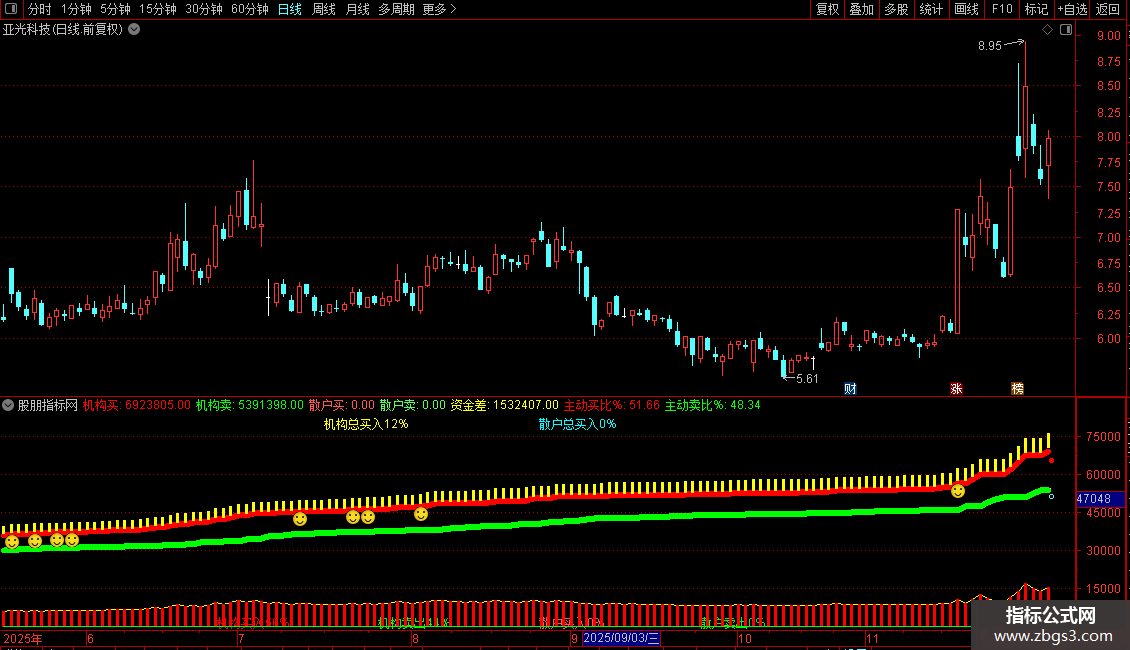This screenshot has height=650, width=1130.
Task: Click the 财 financial marker icon
Action: pyautogui.click(x=850, y=389)
